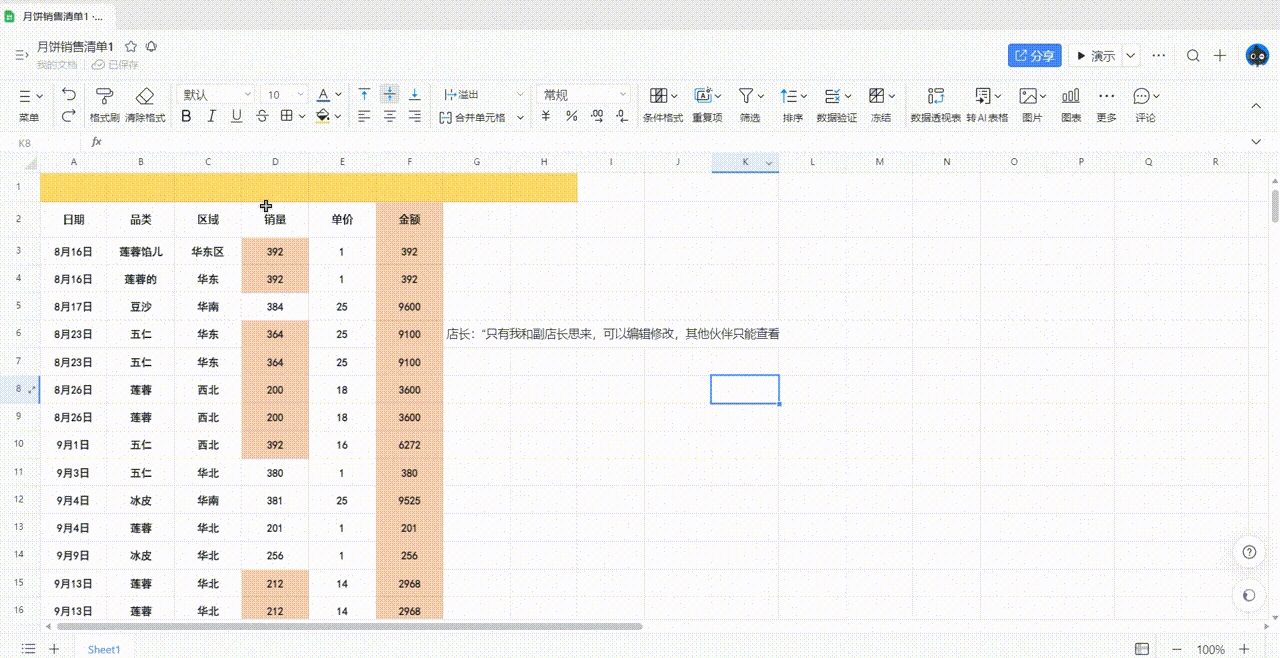Toggle bold formatting
The image size is (1280, 658).
tap(186, 117)
